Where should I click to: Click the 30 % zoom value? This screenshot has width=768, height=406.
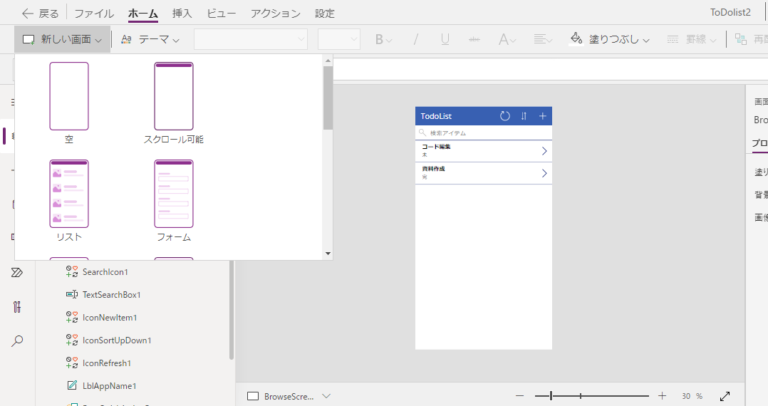692,396
